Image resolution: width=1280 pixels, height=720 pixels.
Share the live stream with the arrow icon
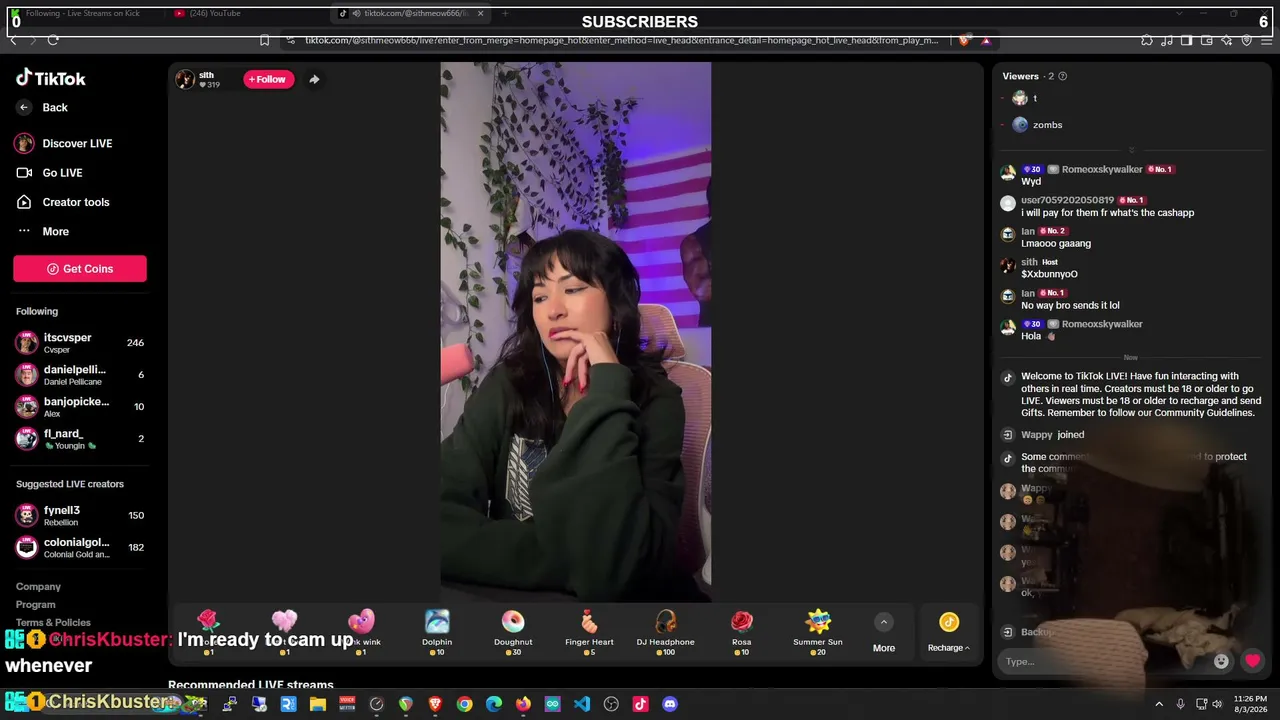click(314, 80)
